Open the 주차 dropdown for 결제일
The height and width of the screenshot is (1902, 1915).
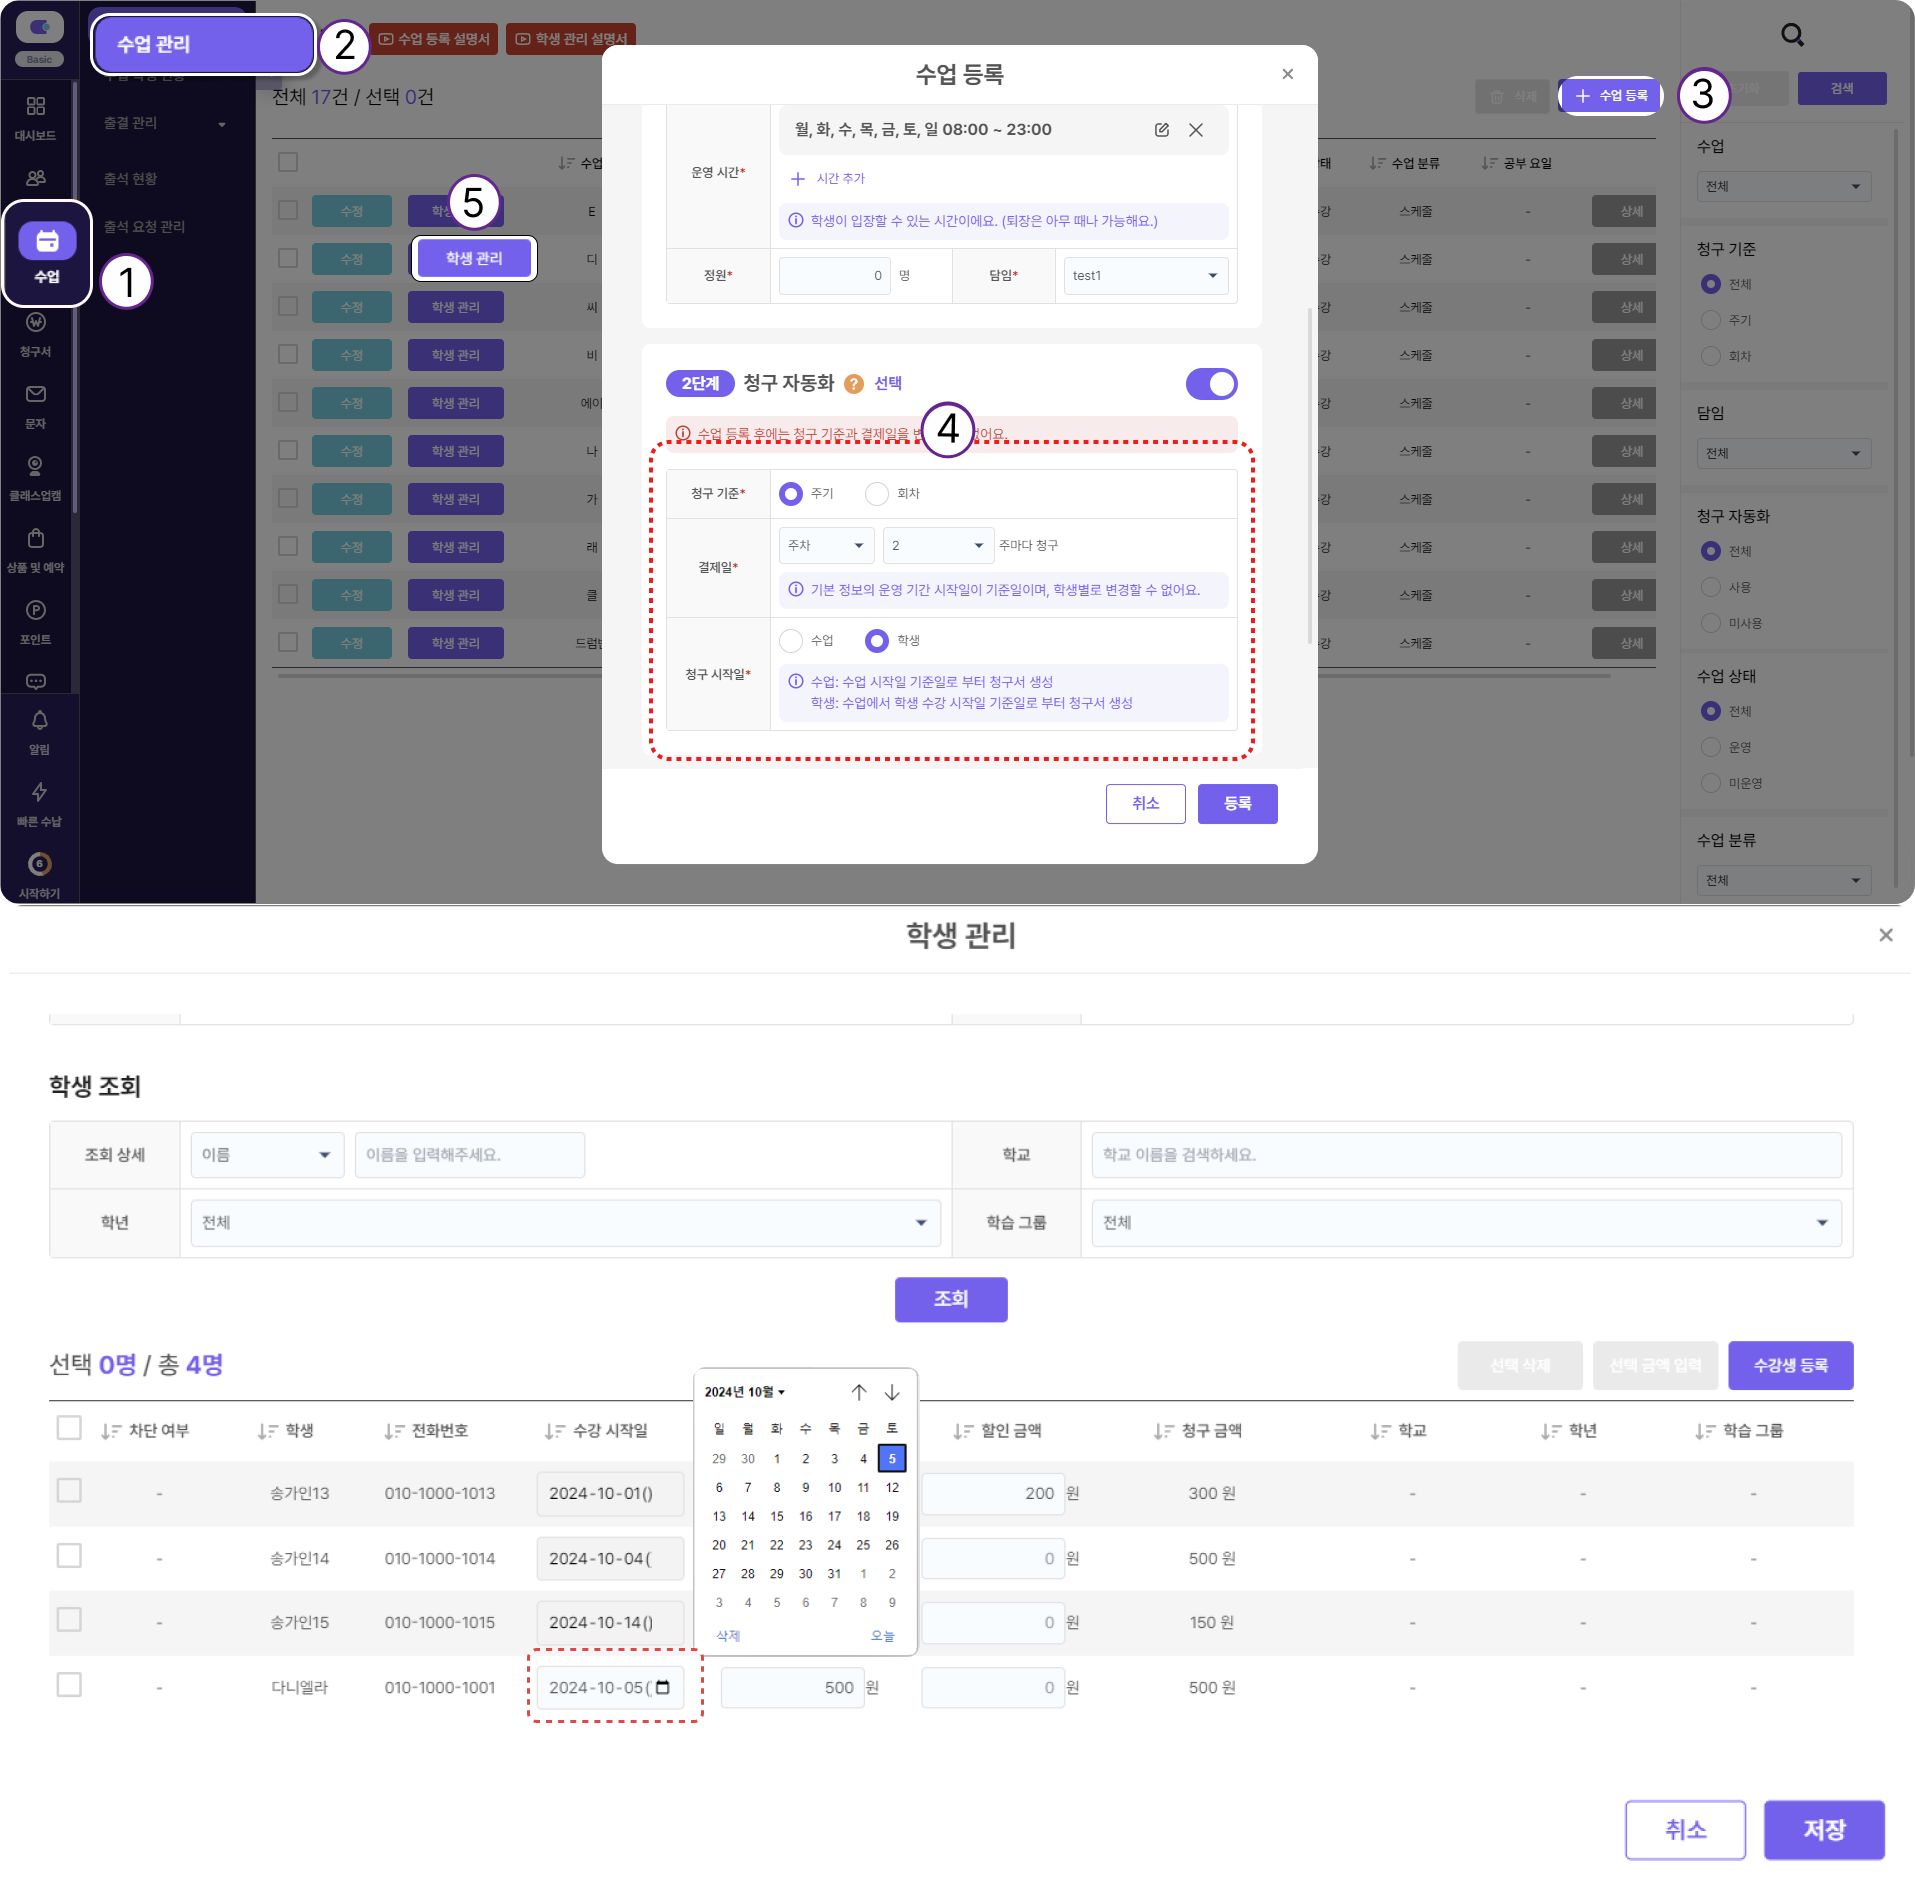(x=826, y=546)
